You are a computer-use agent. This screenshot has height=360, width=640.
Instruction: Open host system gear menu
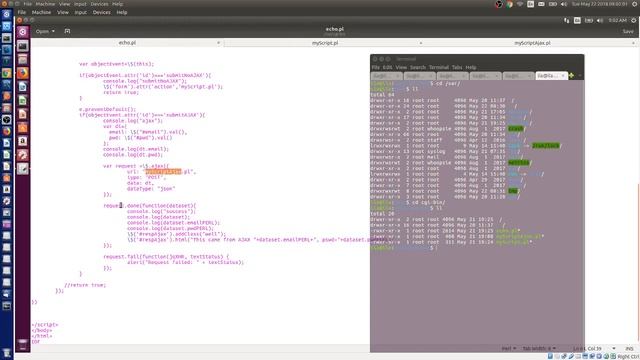point(635,4)
